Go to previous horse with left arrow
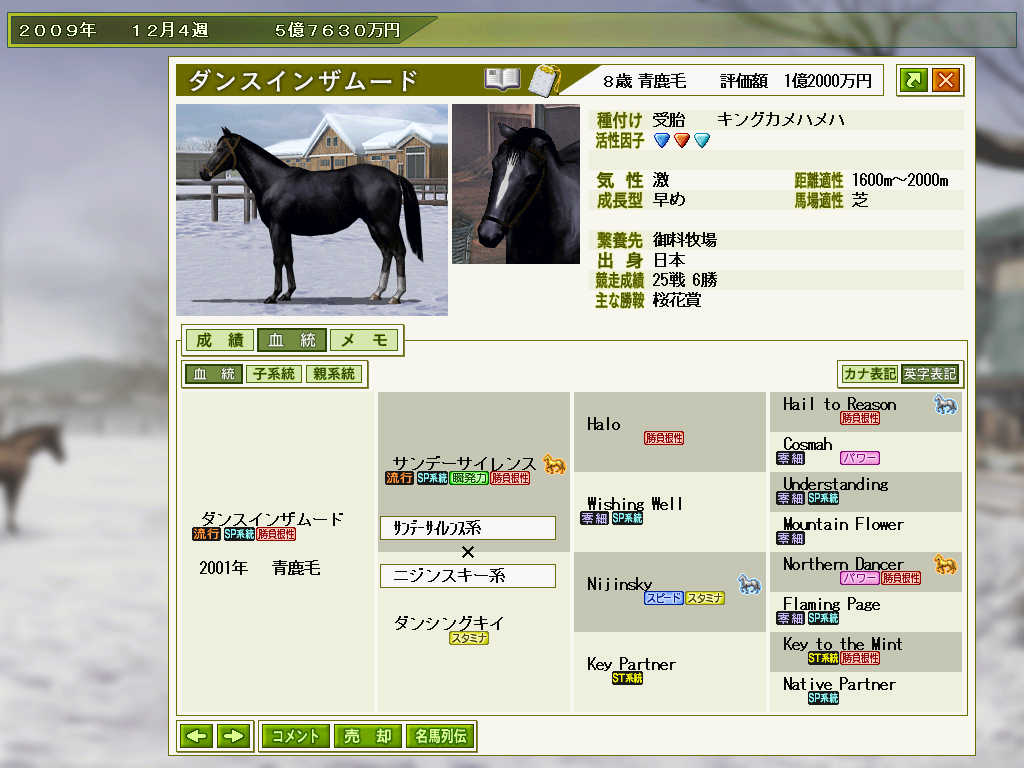 pyautogui.click(x=196, y=736)
